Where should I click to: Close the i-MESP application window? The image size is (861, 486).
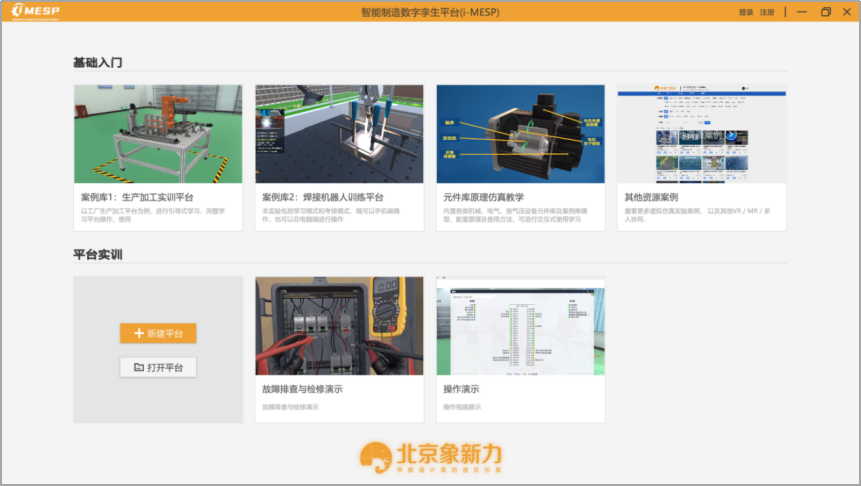(x=847, y=12)
